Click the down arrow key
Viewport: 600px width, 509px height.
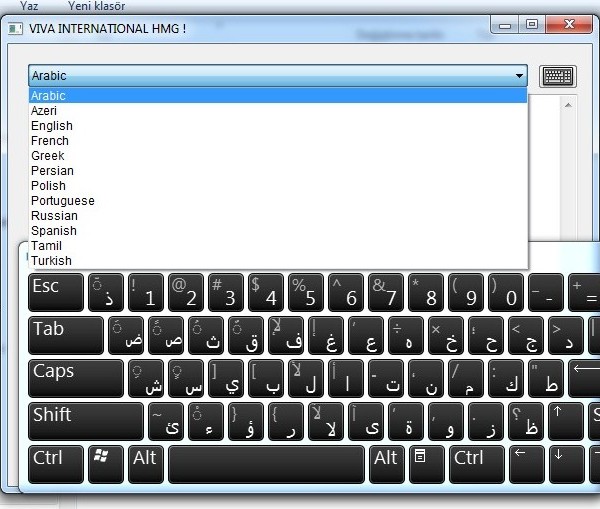click(567, 464)
